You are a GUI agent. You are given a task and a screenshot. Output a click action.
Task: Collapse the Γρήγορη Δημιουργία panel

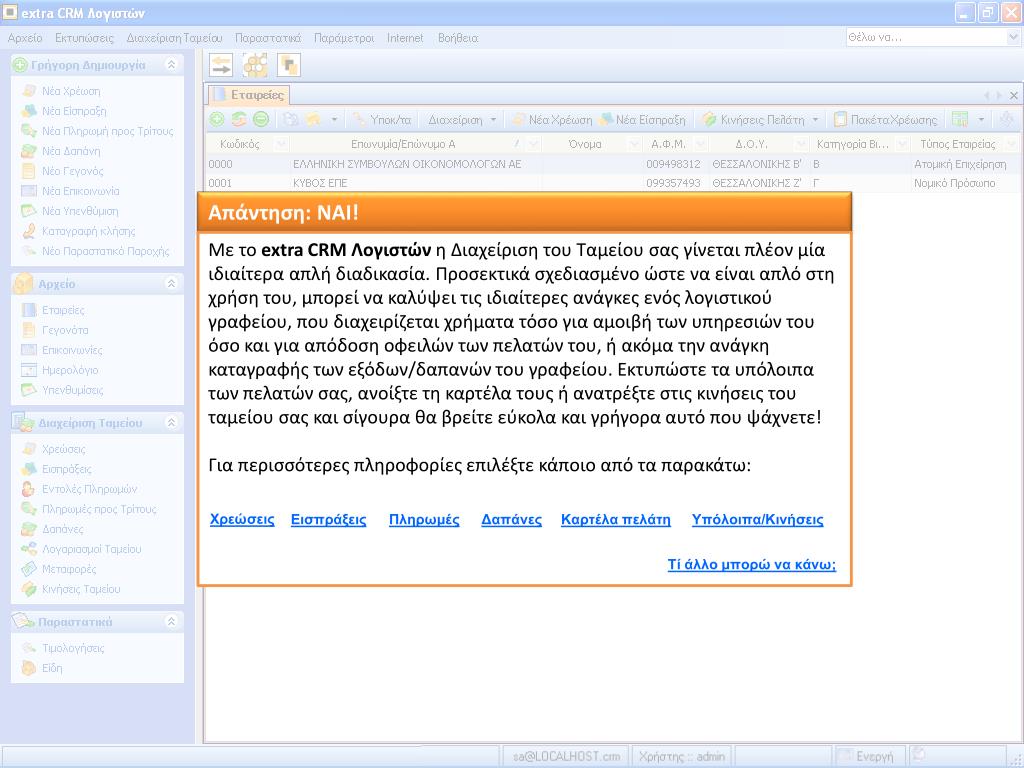pyautogui.click(x=171, y=65)
